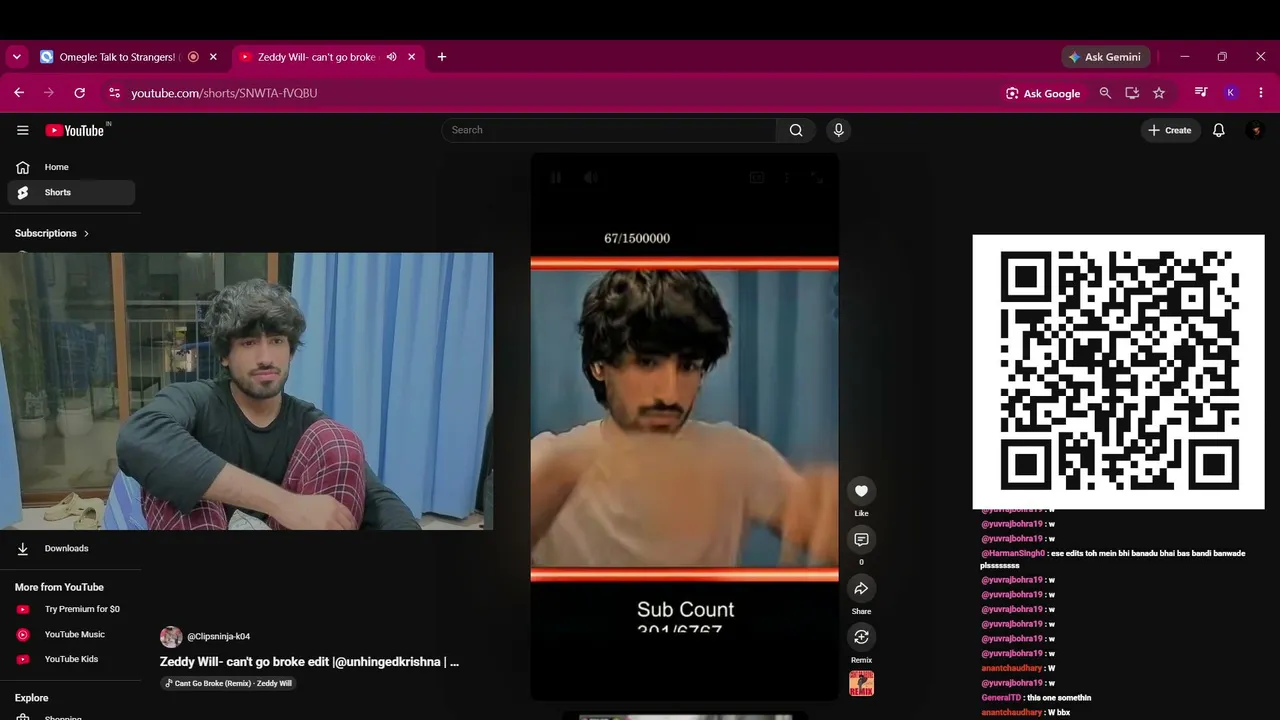The width and height of the screenshot is (1280, 720).
Task: Open the YouTube account avatar menu
Action: click(x=1255, y=130)
